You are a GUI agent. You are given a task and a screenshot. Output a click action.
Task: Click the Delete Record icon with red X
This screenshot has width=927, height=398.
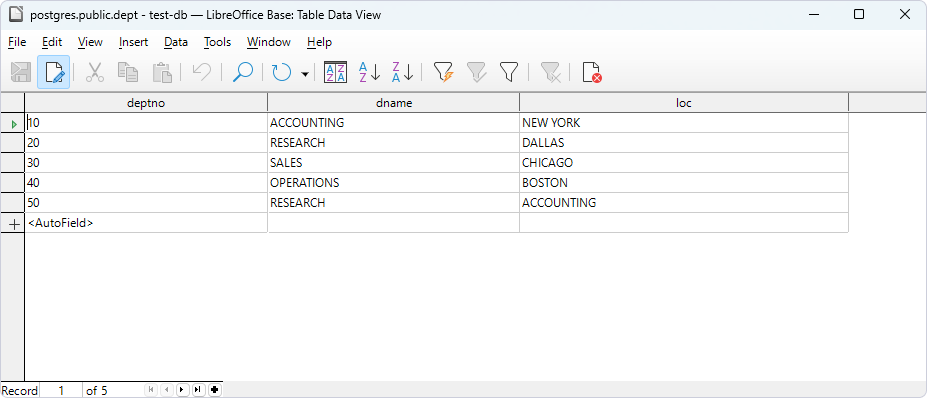click(591, 72)
